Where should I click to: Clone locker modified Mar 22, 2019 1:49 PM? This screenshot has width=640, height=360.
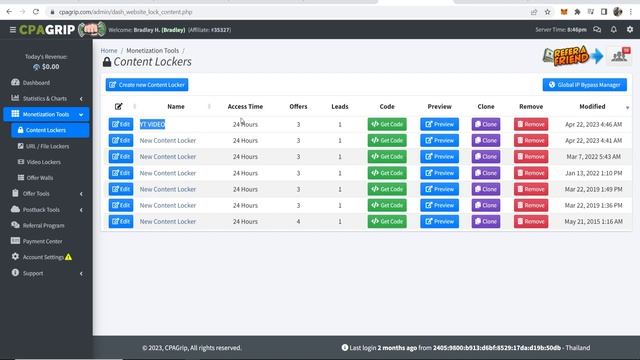[486, 189]
